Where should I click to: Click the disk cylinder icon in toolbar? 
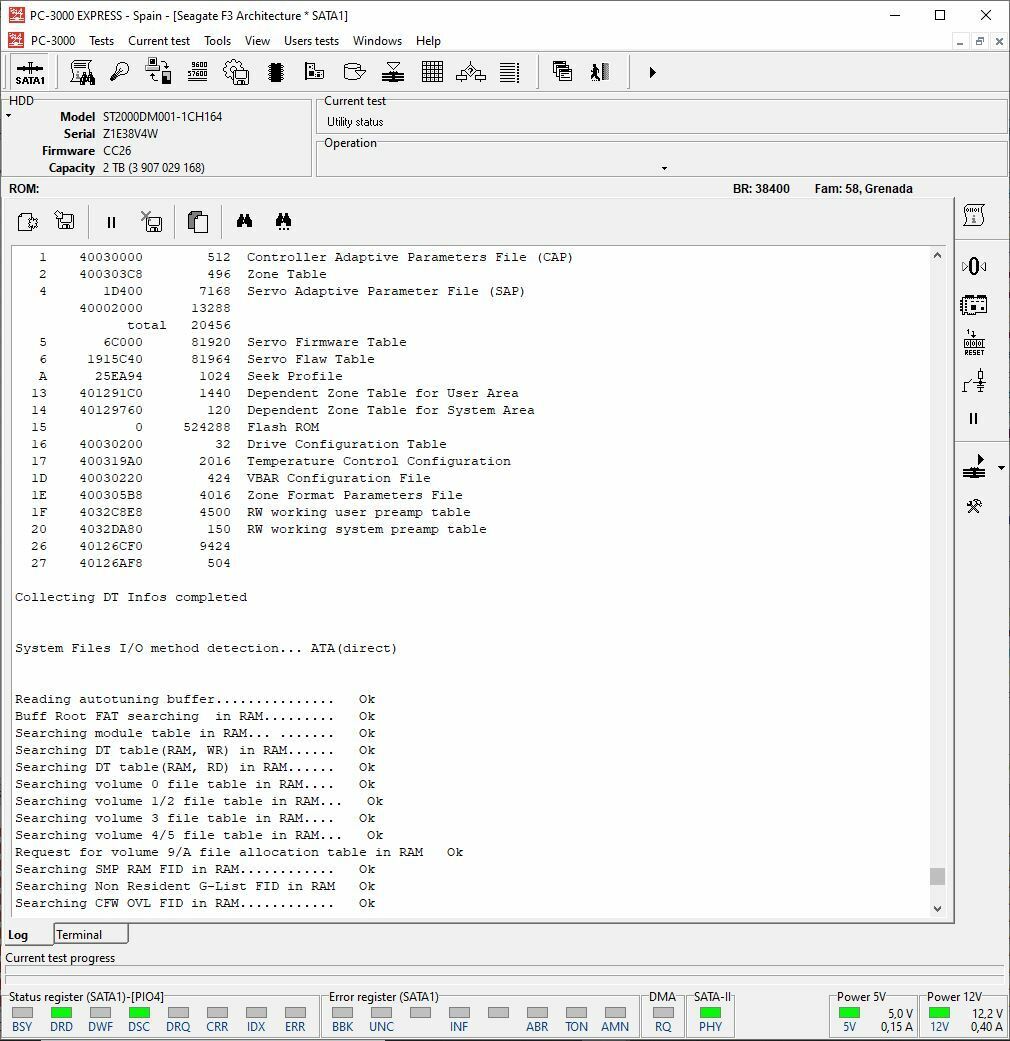pyautogui.click(x=354, y=72)
